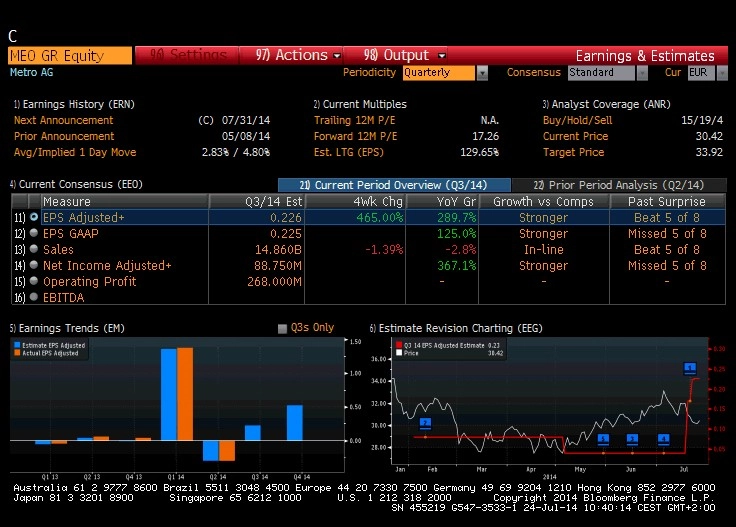
Task: Click the In-line growth vs comps cell
Action: [x=544, y=250]
